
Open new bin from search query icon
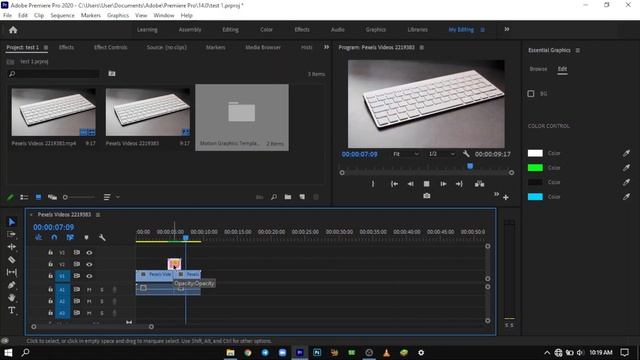[112, 73]
